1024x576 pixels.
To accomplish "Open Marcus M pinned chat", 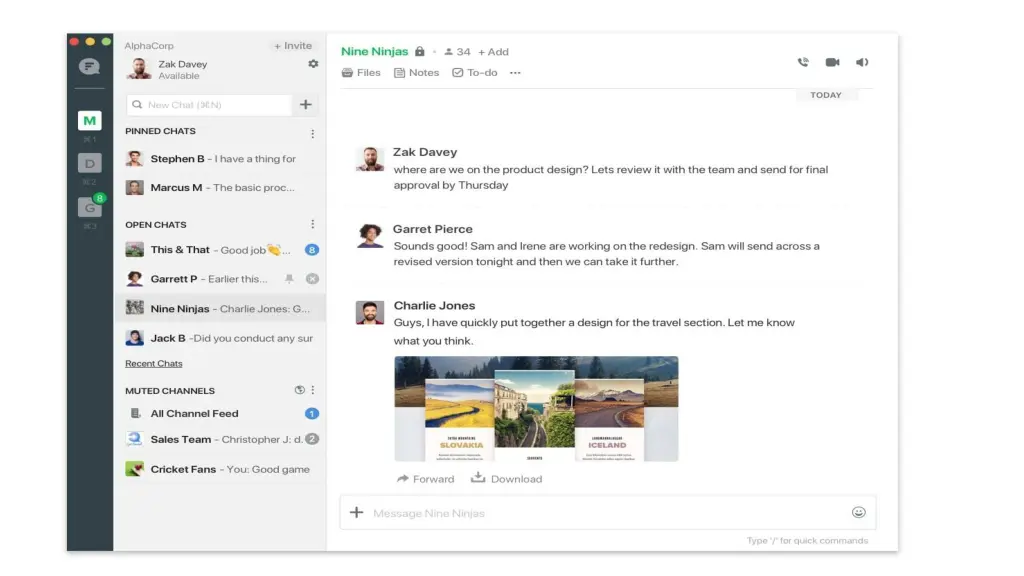I will [221, 187].
